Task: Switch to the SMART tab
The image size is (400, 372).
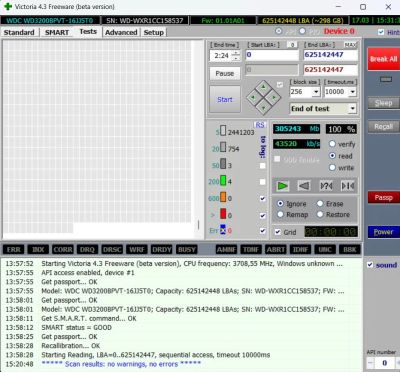Action: [57, 32]
